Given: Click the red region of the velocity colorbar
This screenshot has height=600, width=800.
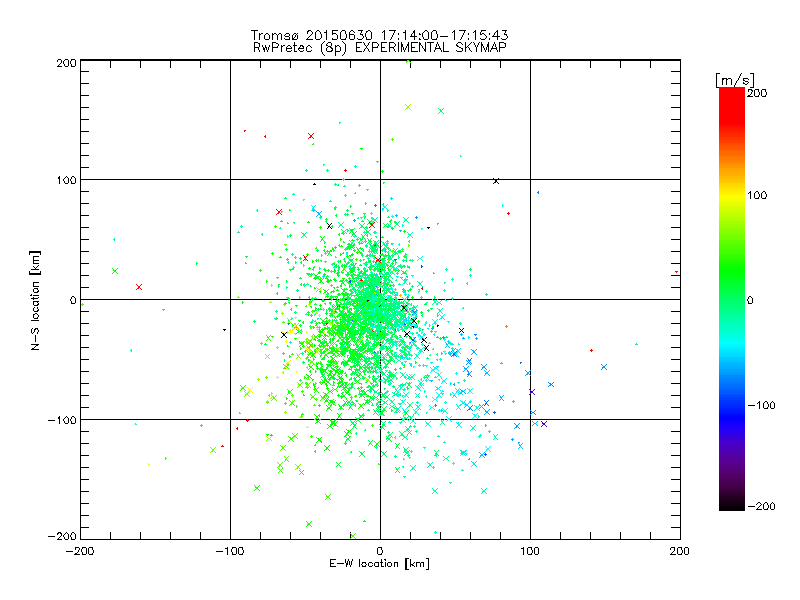Looking at the screenshot, I should point(732,107).
